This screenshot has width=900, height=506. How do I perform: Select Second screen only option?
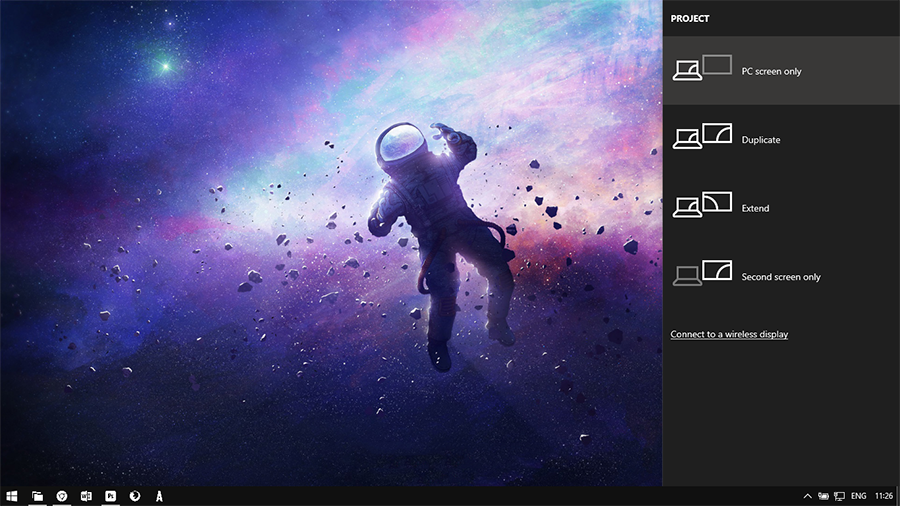tap(781, 276)
